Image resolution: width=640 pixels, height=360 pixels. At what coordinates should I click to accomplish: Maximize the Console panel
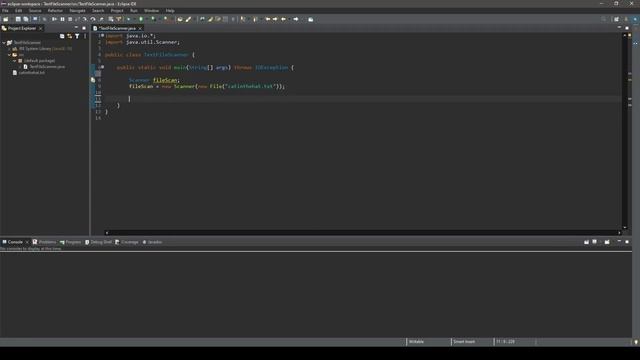[x=627, y=242]
